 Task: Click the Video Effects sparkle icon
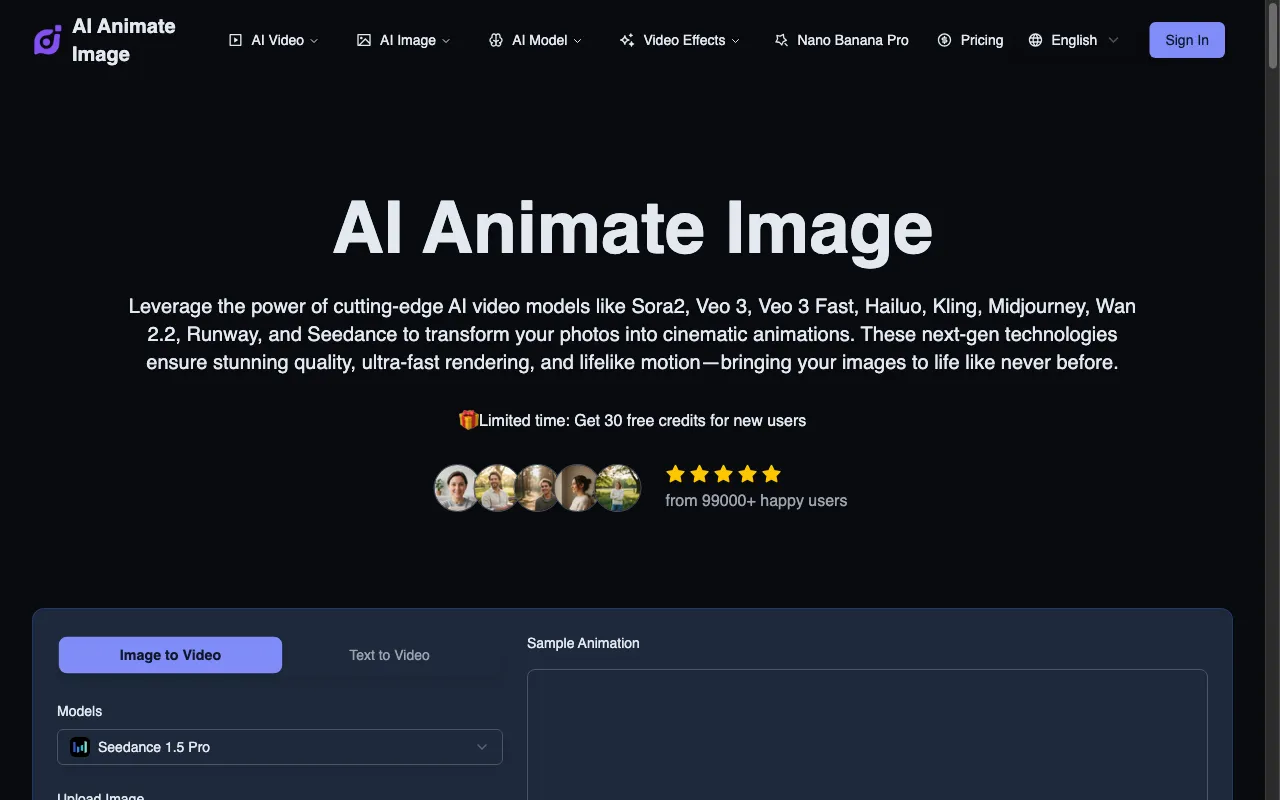627,40
